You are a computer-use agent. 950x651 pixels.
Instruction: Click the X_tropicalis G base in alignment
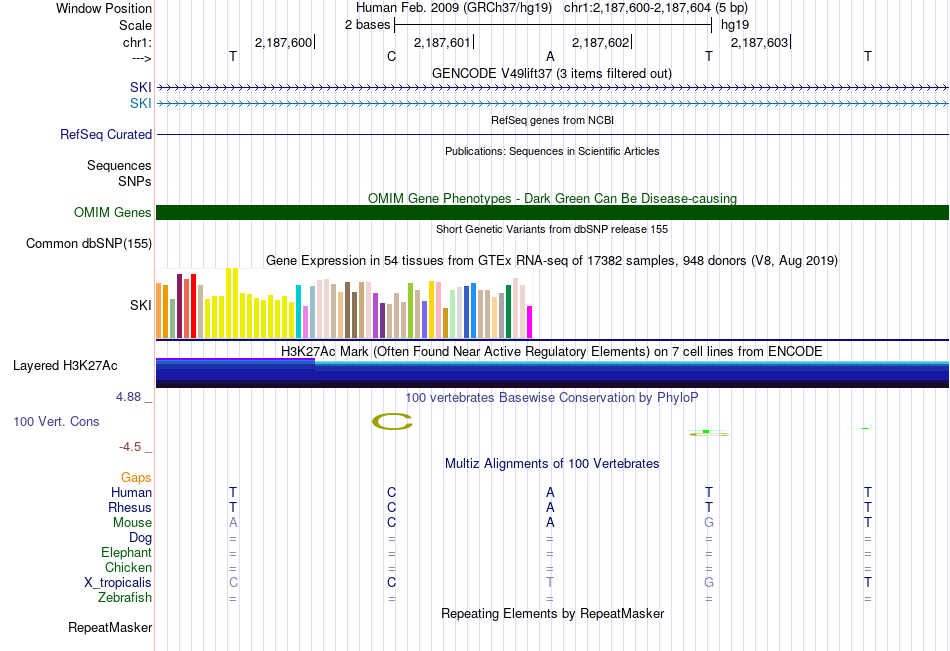[709, 583]
